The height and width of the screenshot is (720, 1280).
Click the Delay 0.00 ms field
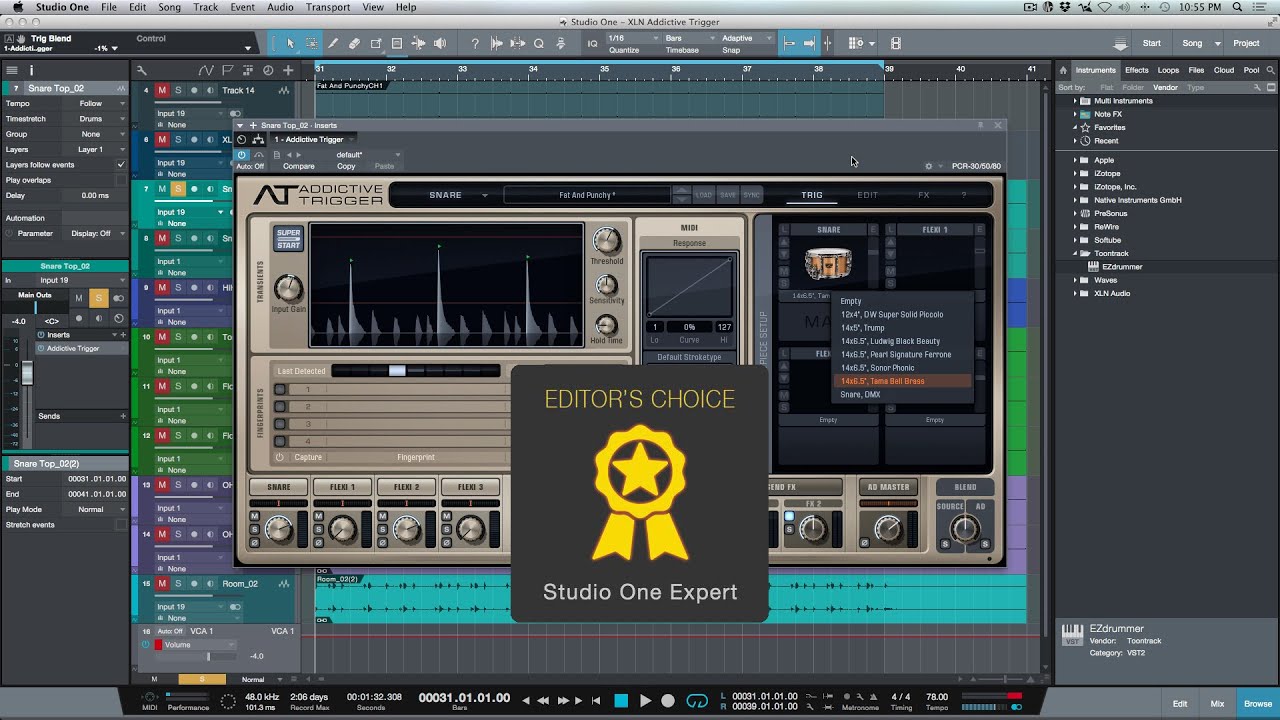pos(96,195)
